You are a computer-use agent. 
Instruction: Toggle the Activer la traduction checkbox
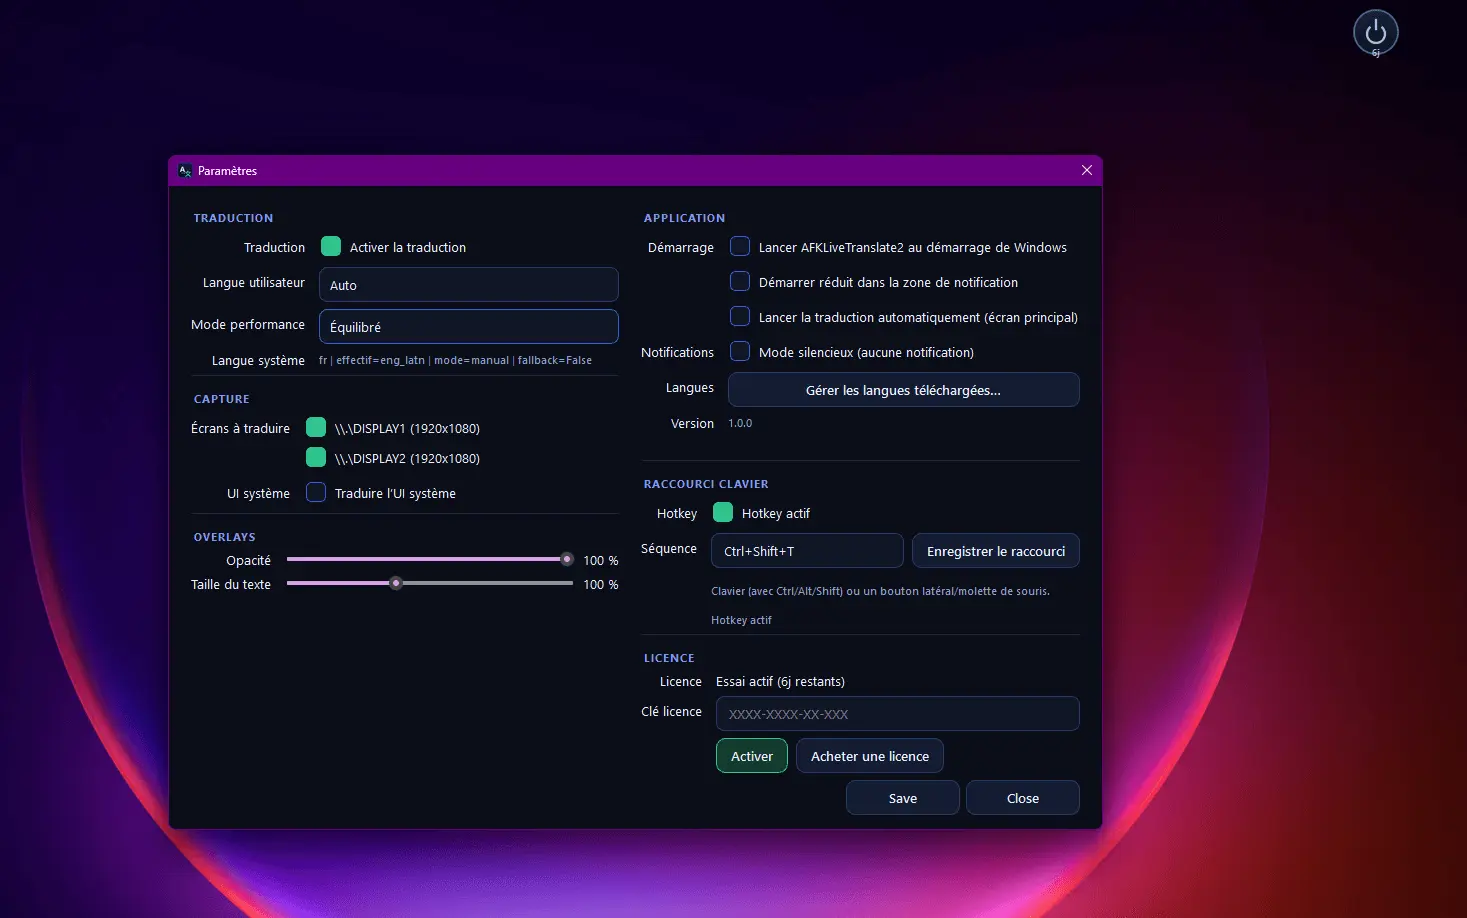pos(331,246)
